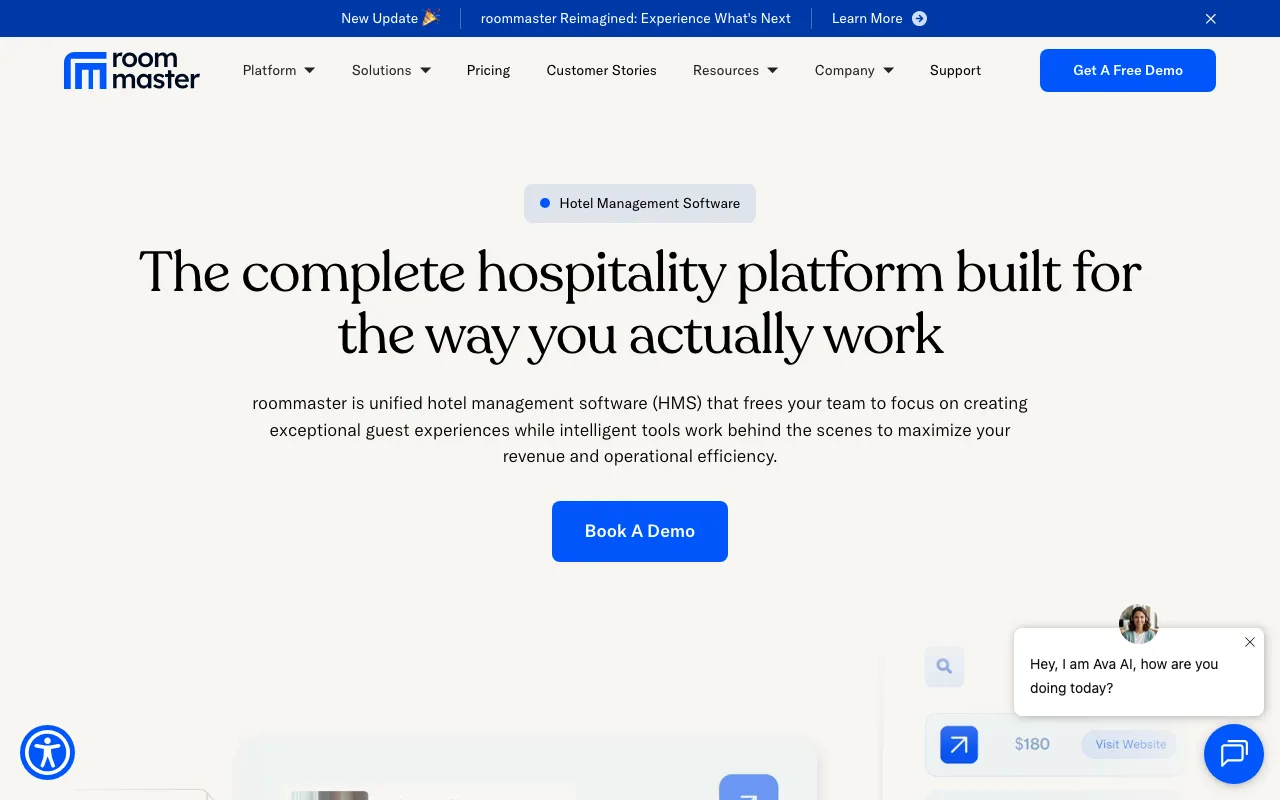
Task: Click the magnifier search icon
Action: point(944,667)
